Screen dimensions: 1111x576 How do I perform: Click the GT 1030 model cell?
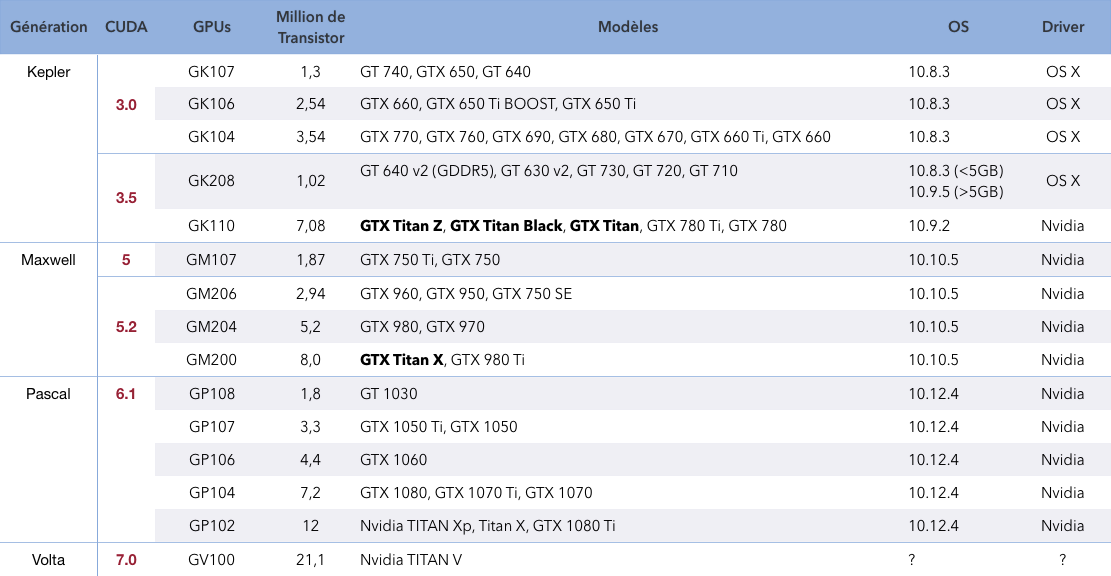pyautogui.click(x=388, y=393)
